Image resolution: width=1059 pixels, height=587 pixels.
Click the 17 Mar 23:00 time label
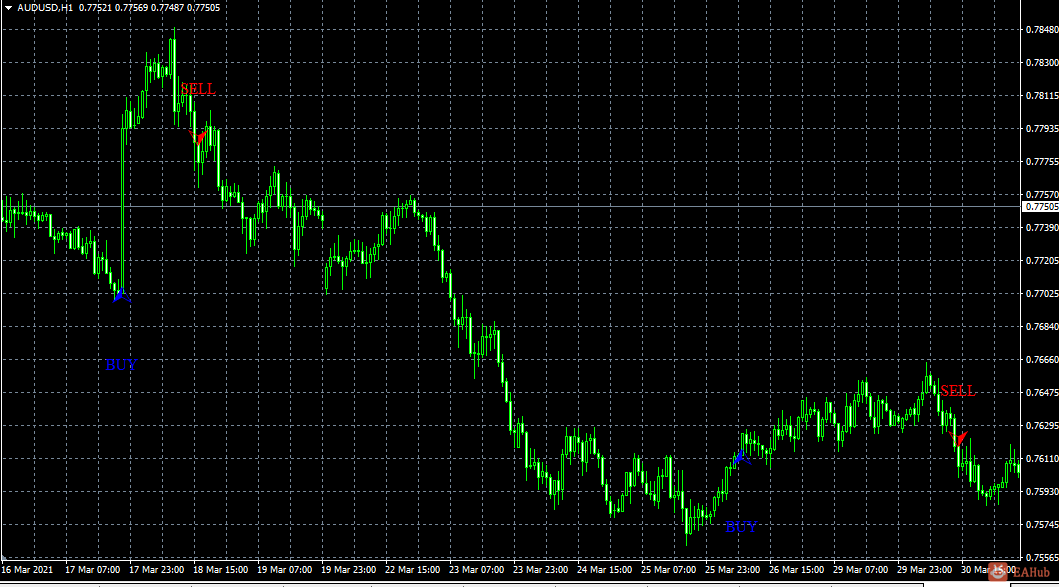point(157,570)
